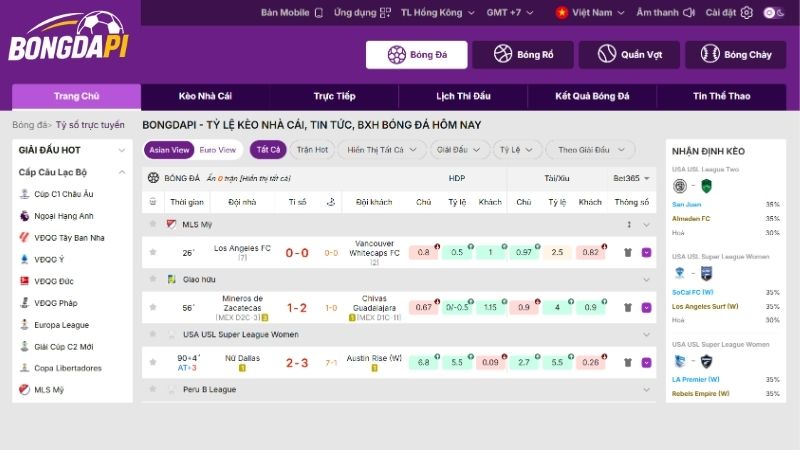The height and width of the screenshot is (450, 800).
Task: Favorite the MLS Mỹ league star
Action: pos(153,224)
